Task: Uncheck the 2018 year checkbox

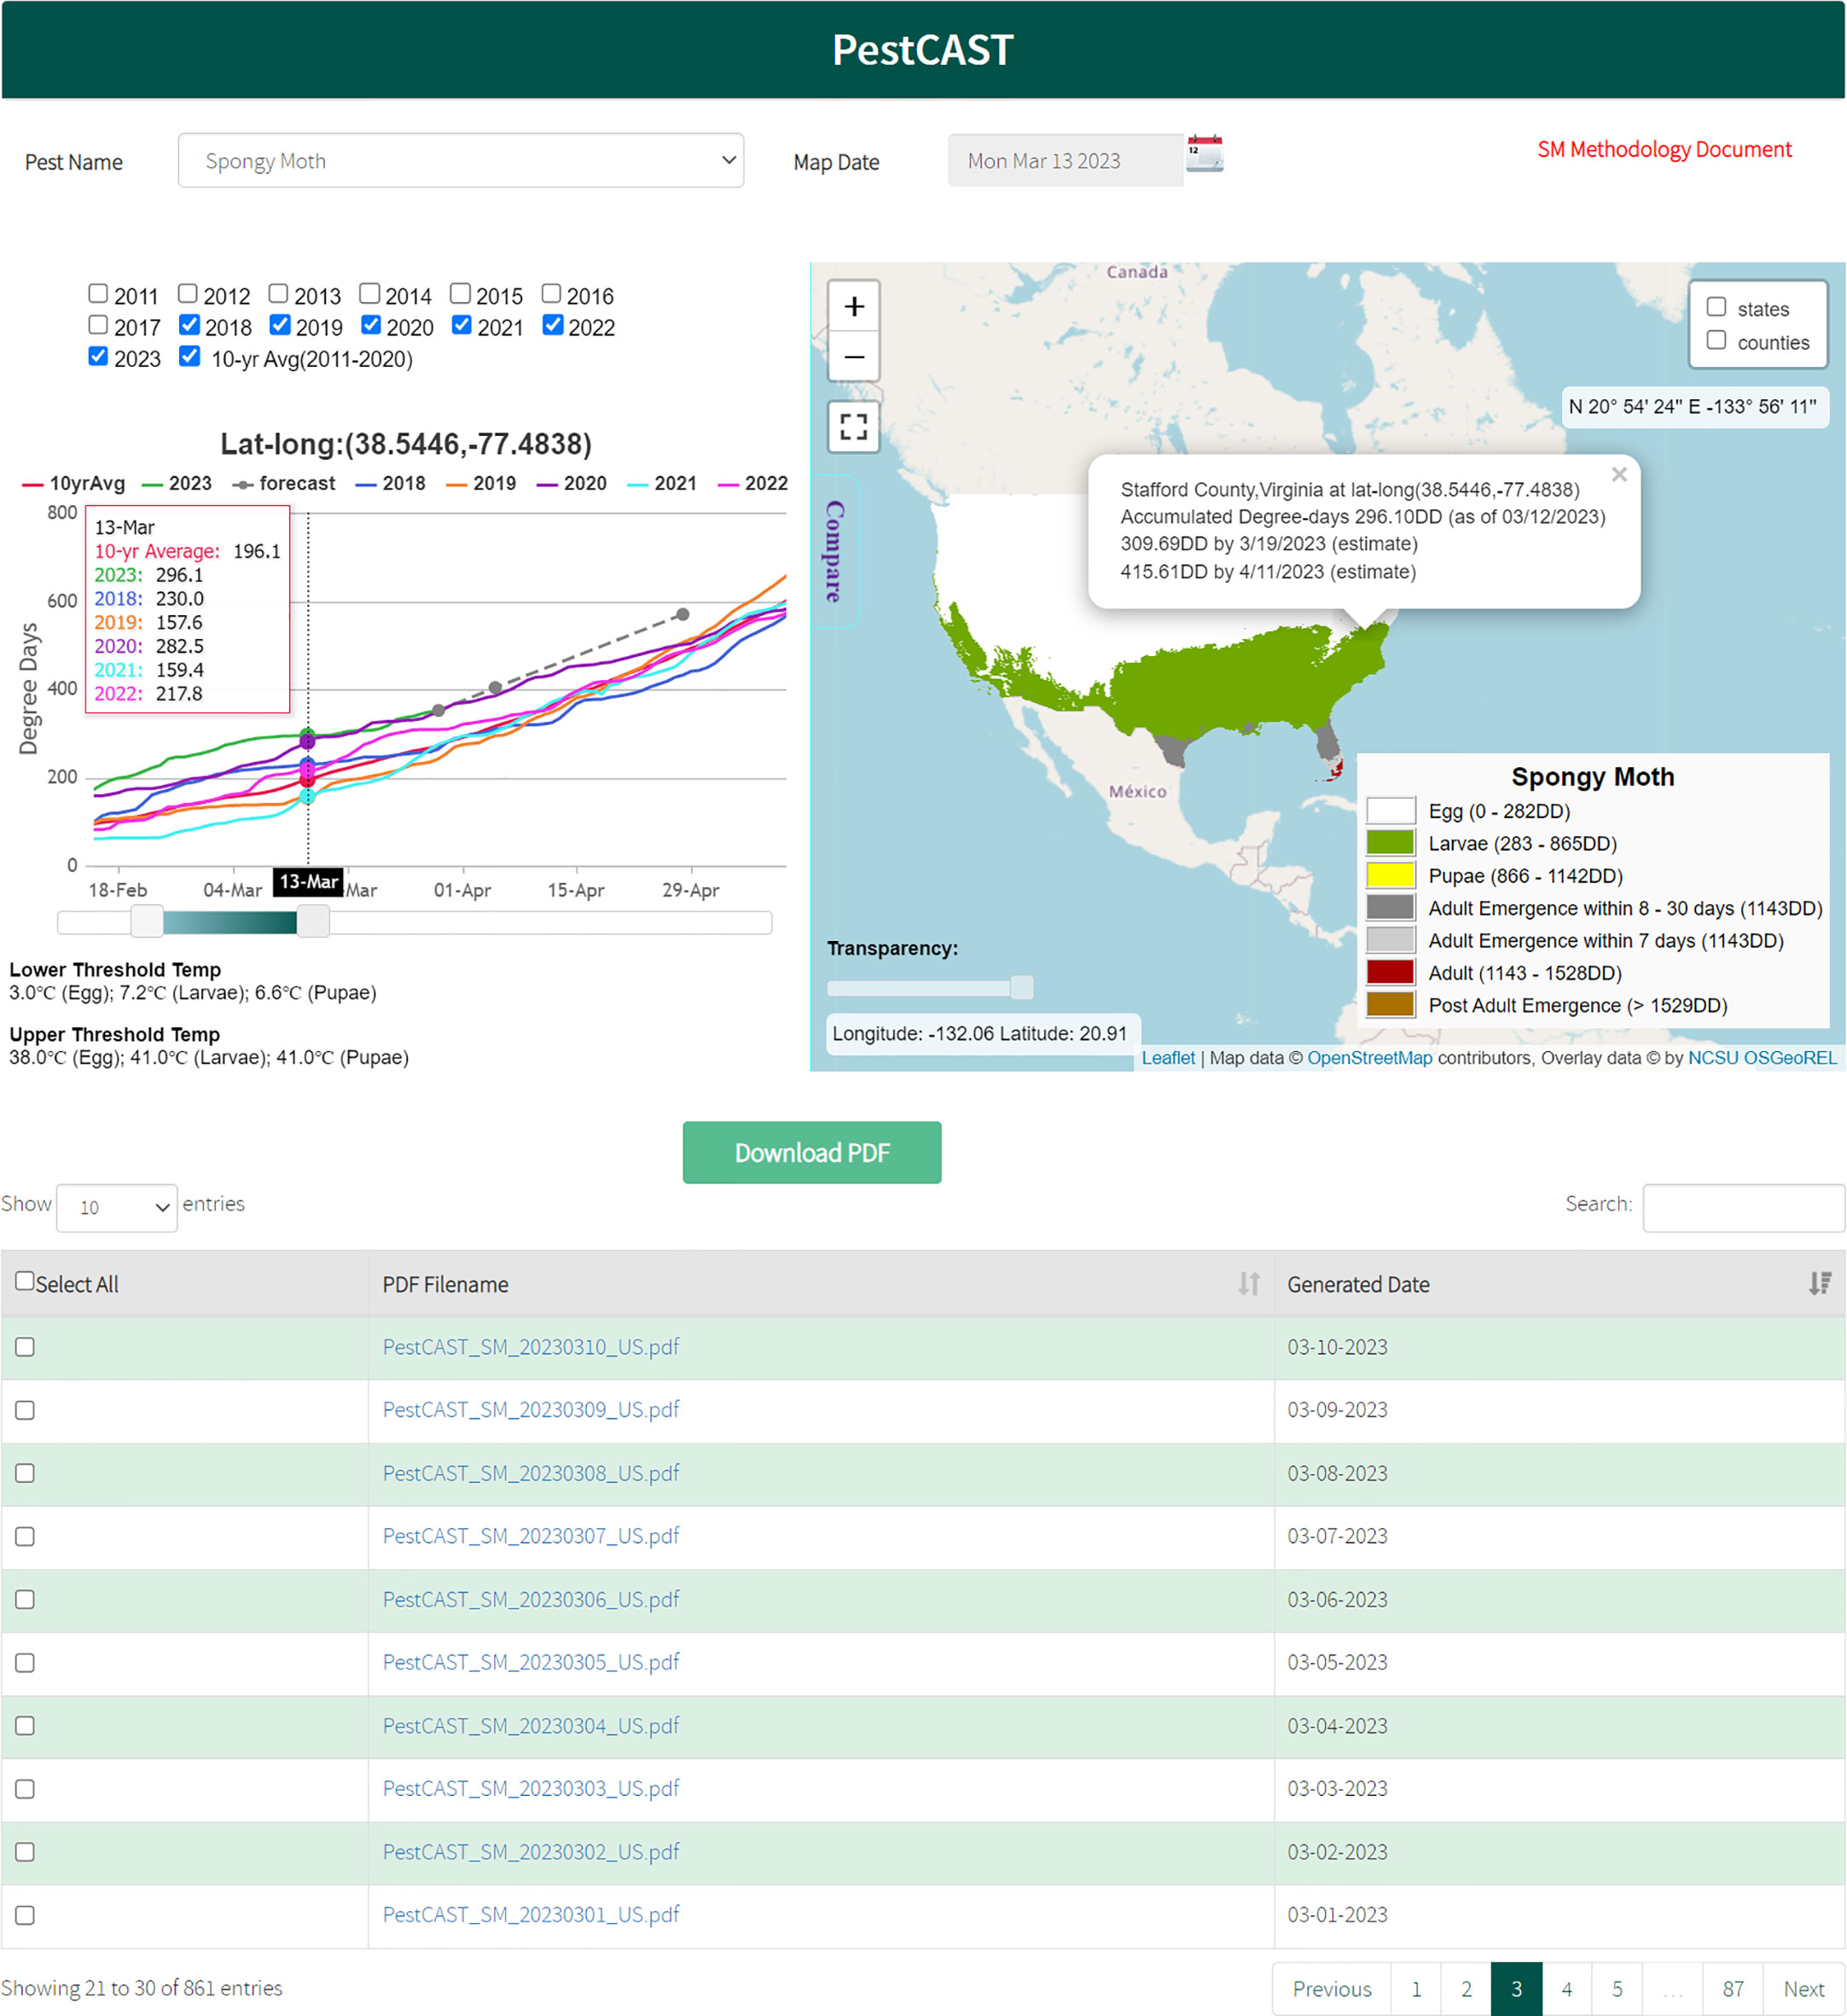Action: click(x=189, y=325)
